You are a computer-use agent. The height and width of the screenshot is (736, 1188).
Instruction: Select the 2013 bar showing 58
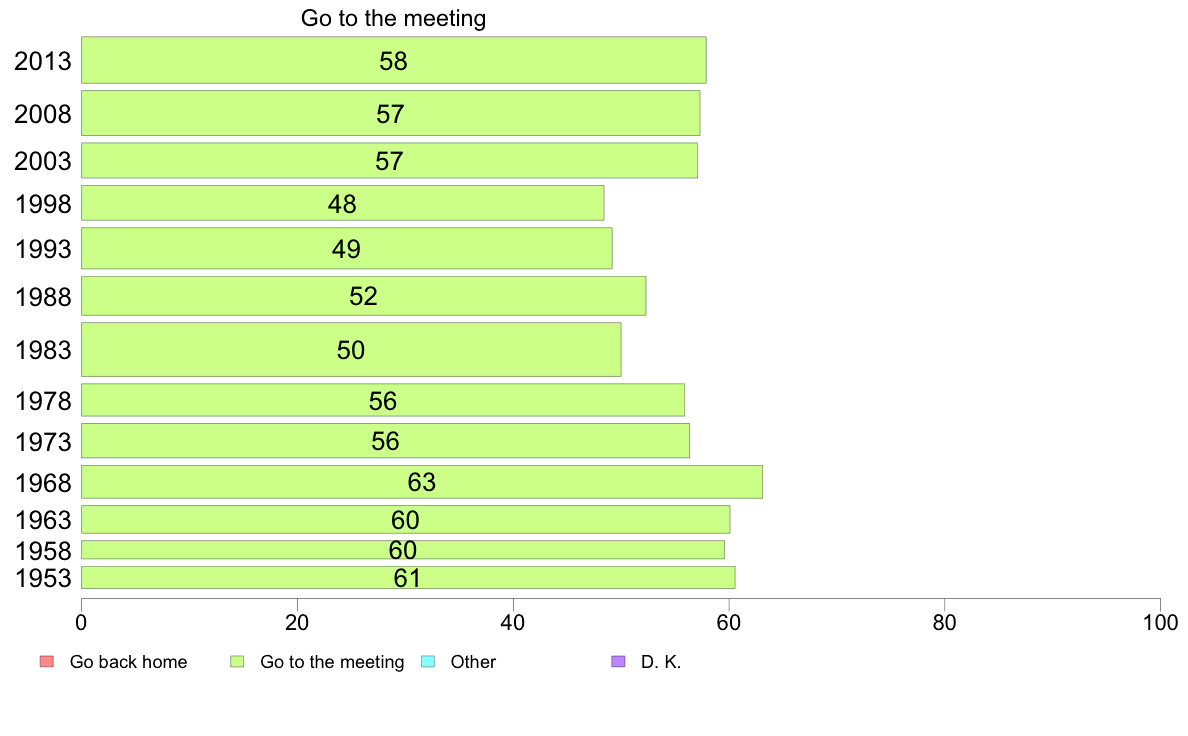394,60
